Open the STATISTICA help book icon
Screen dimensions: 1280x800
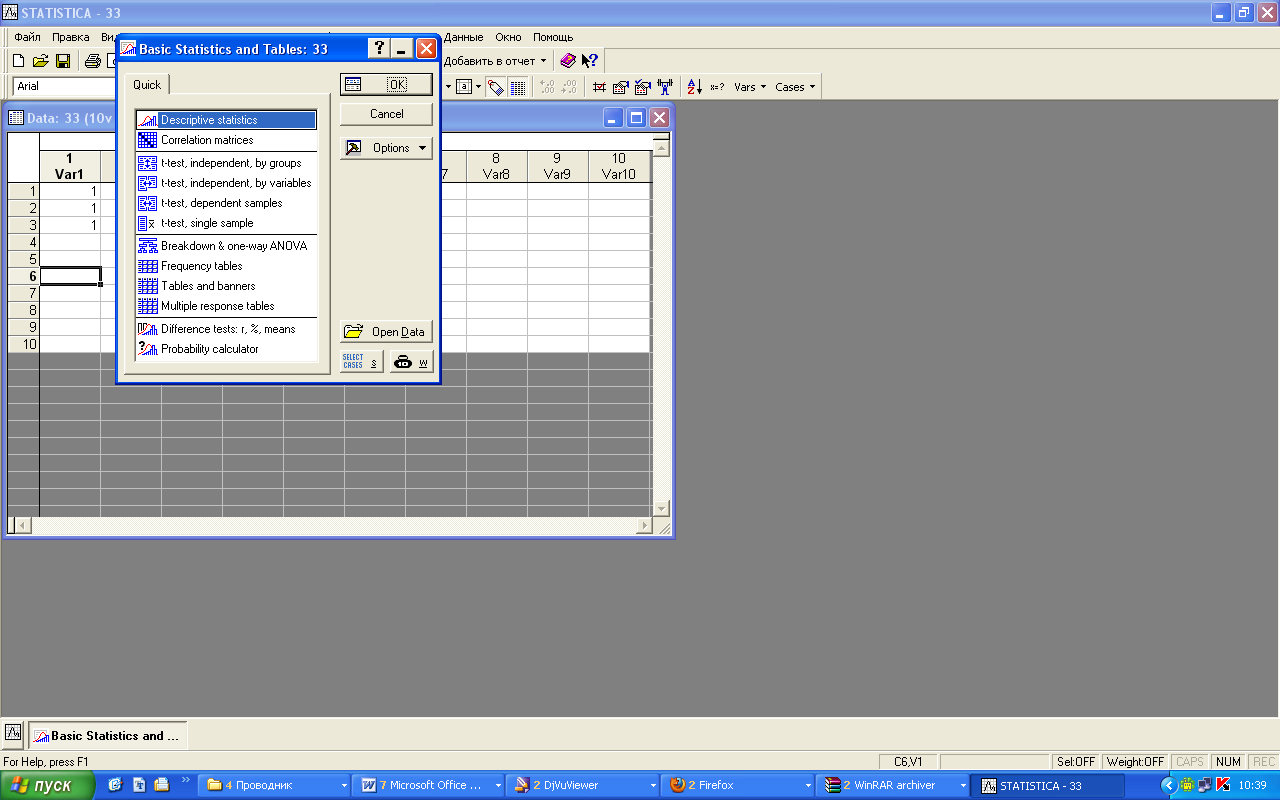click(568, 61)
